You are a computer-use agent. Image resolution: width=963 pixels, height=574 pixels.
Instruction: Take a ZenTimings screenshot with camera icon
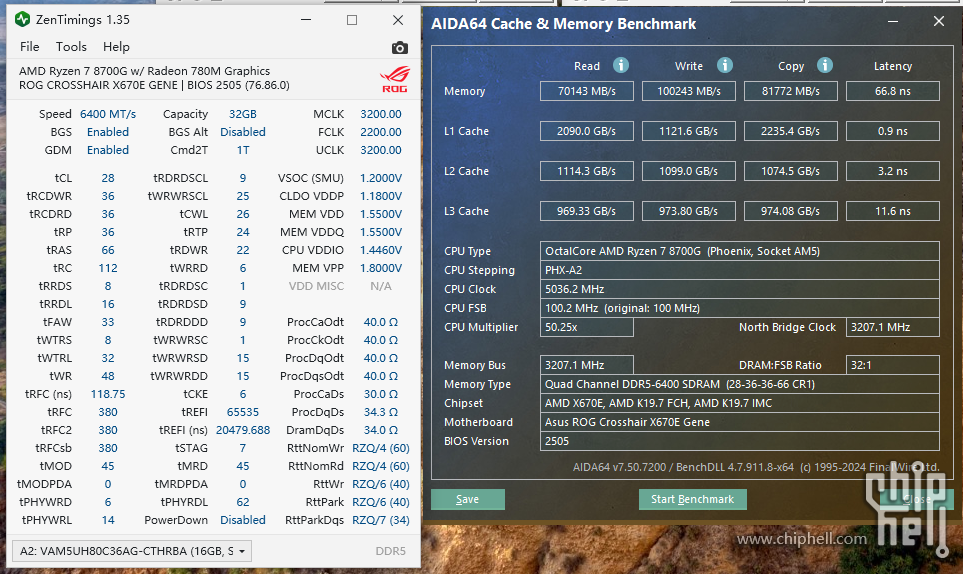(399, 47)
